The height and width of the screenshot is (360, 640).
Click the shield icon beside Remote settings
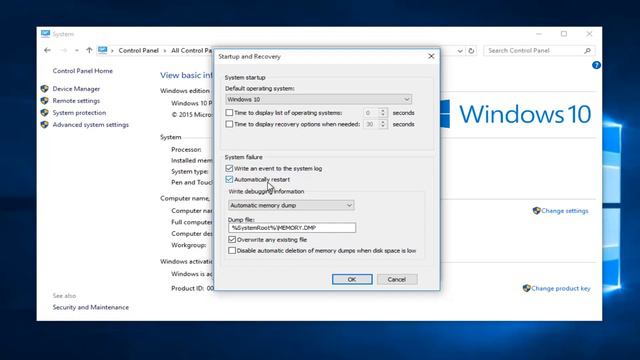click(x=44, y=100)
